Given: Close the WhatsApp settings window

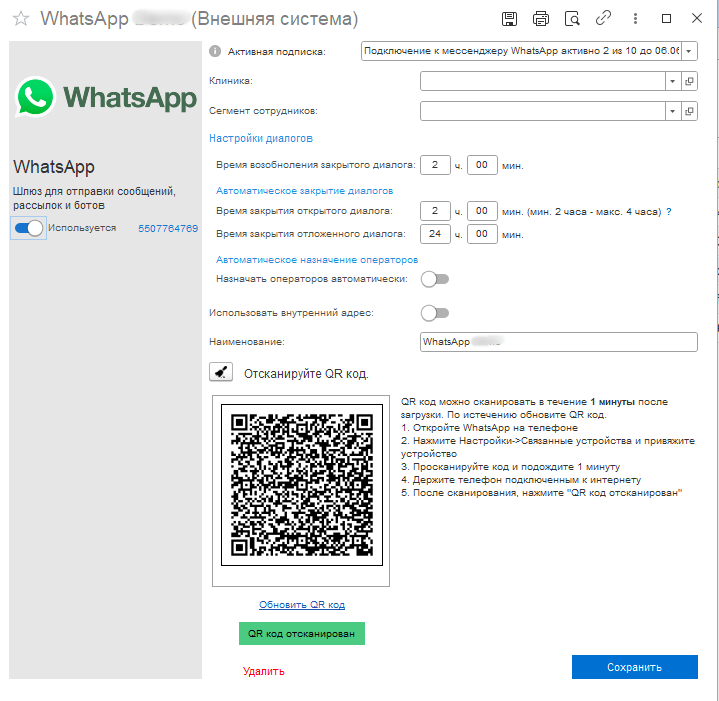Looking at the screenshot, I should tap(697, 18).
